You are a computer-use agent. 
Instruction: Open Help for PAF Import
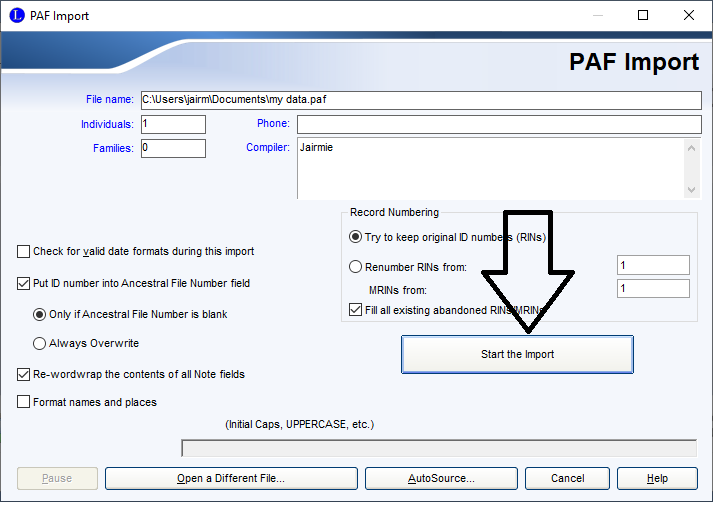coord(657,478)
